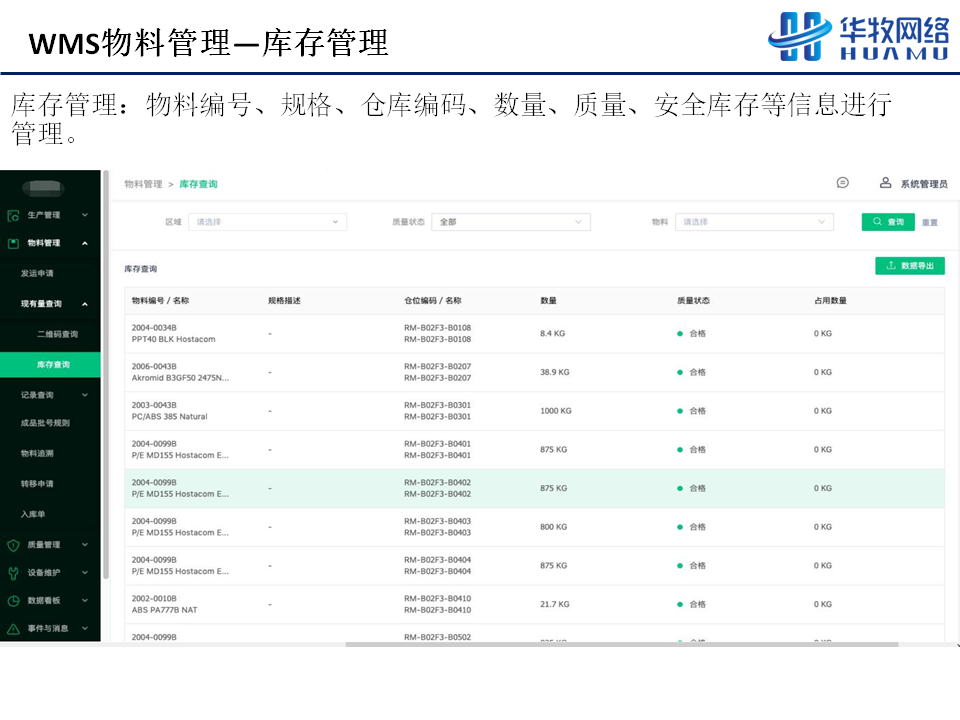Expand the 数据看板 menu chevron
Viewport: 960px width, 720px height.
point(85,601)
